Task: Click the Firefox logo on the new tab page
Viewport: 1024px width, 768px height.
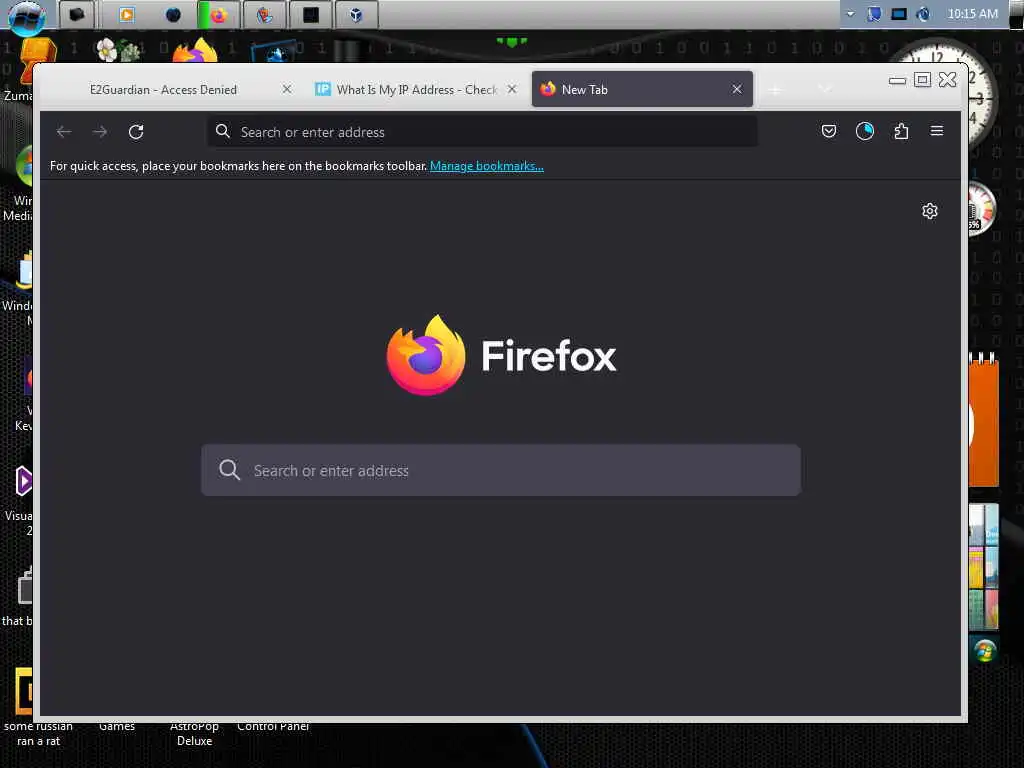Action: [426, 355]
